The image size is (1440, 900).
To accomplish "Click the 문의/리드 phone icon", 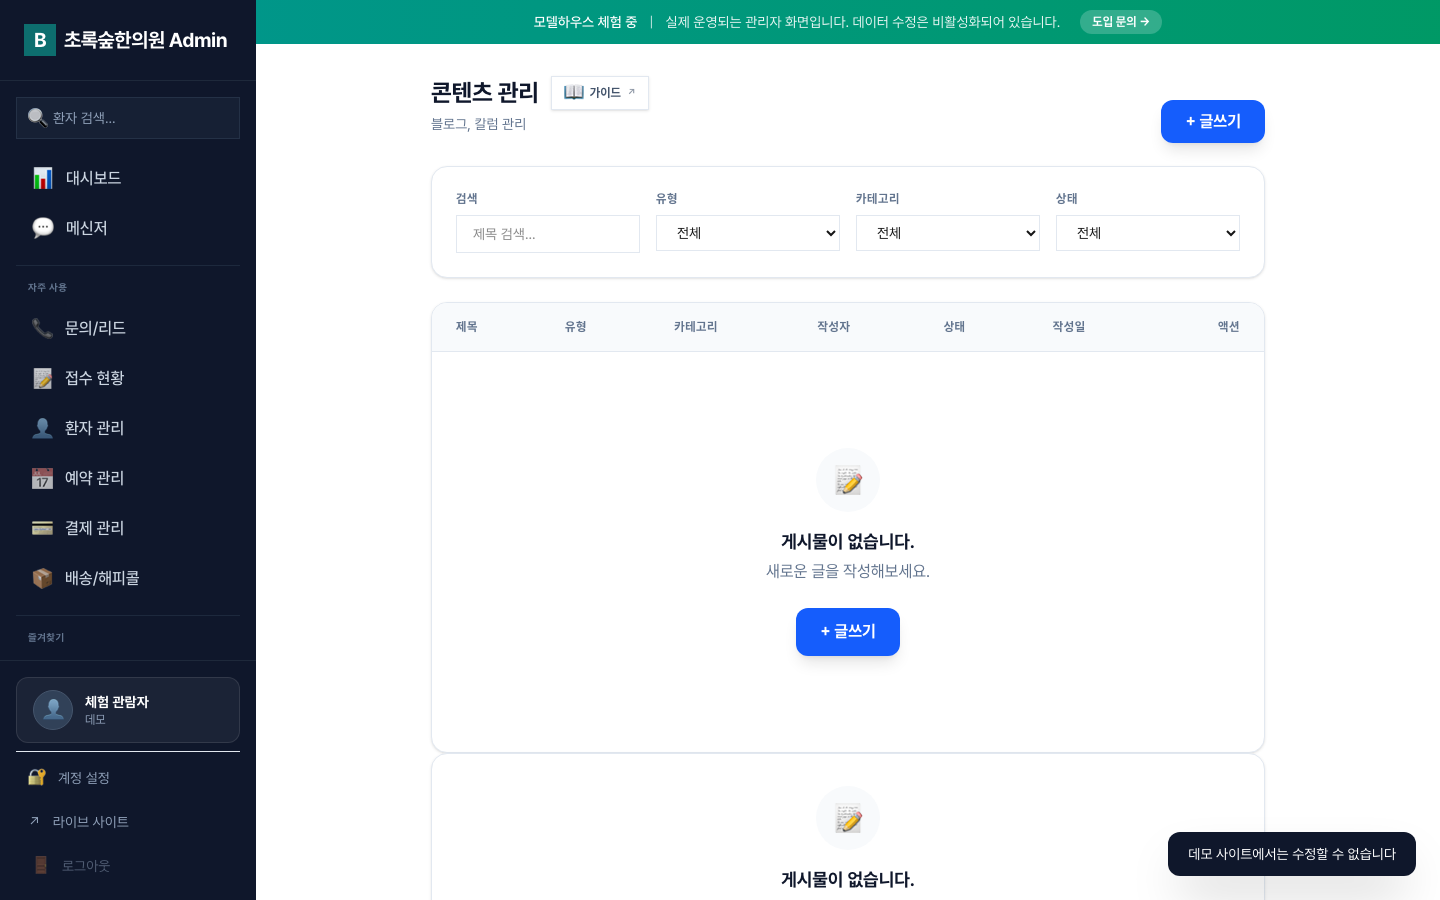I will pos(42,328).
